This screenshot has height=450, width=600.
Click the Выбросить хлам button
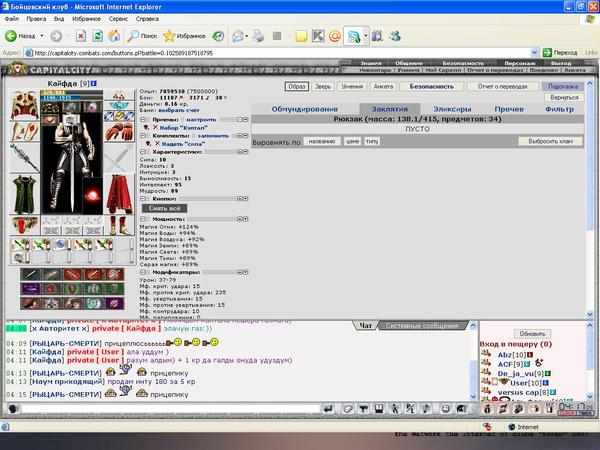(551, 141)
